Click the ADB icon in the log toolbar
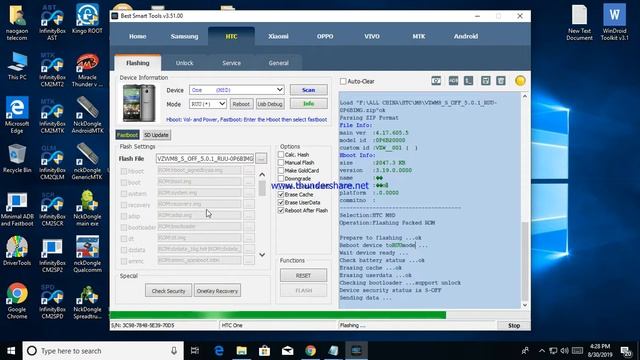The width and height of the screenshot is (640, 360). click(x=453, y=81)
